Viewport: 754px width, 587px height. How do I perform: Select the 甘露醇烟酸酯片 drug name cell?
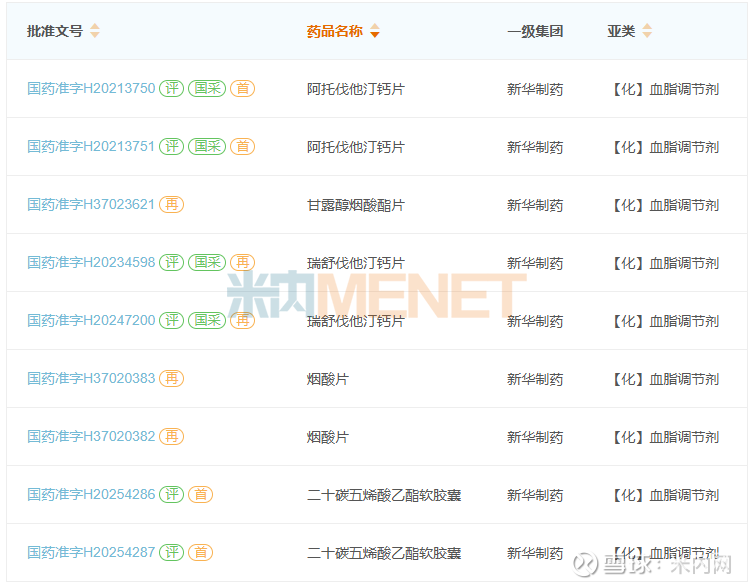355,205
